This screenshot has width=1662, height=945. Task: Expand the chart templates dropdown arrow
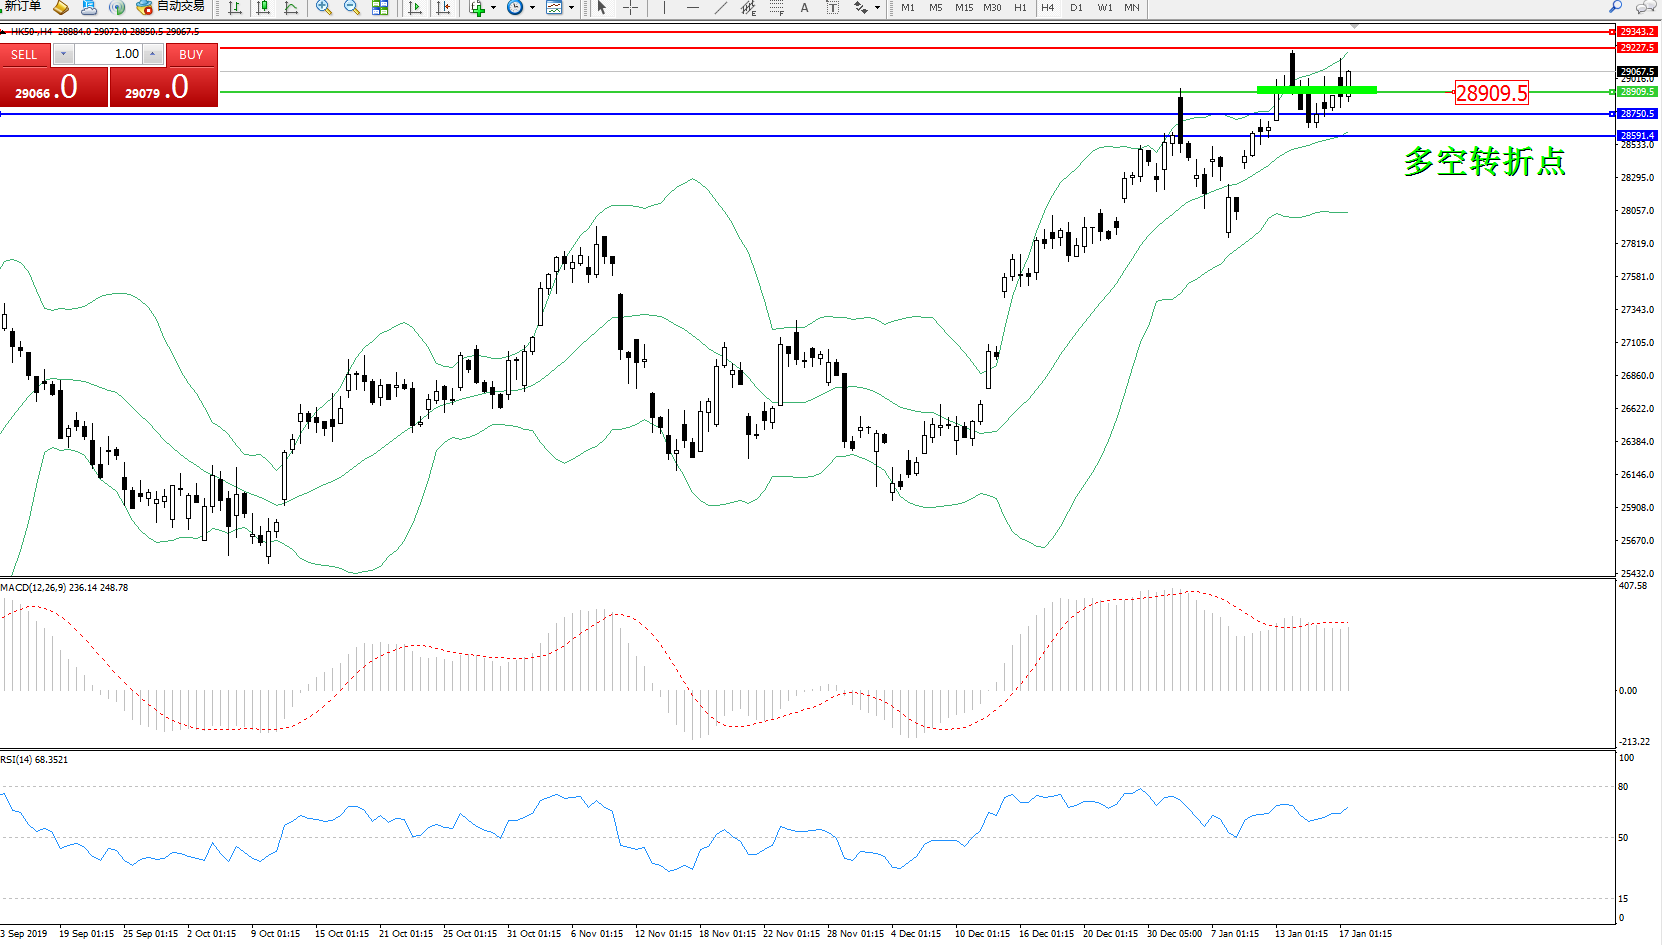(571, 8)
